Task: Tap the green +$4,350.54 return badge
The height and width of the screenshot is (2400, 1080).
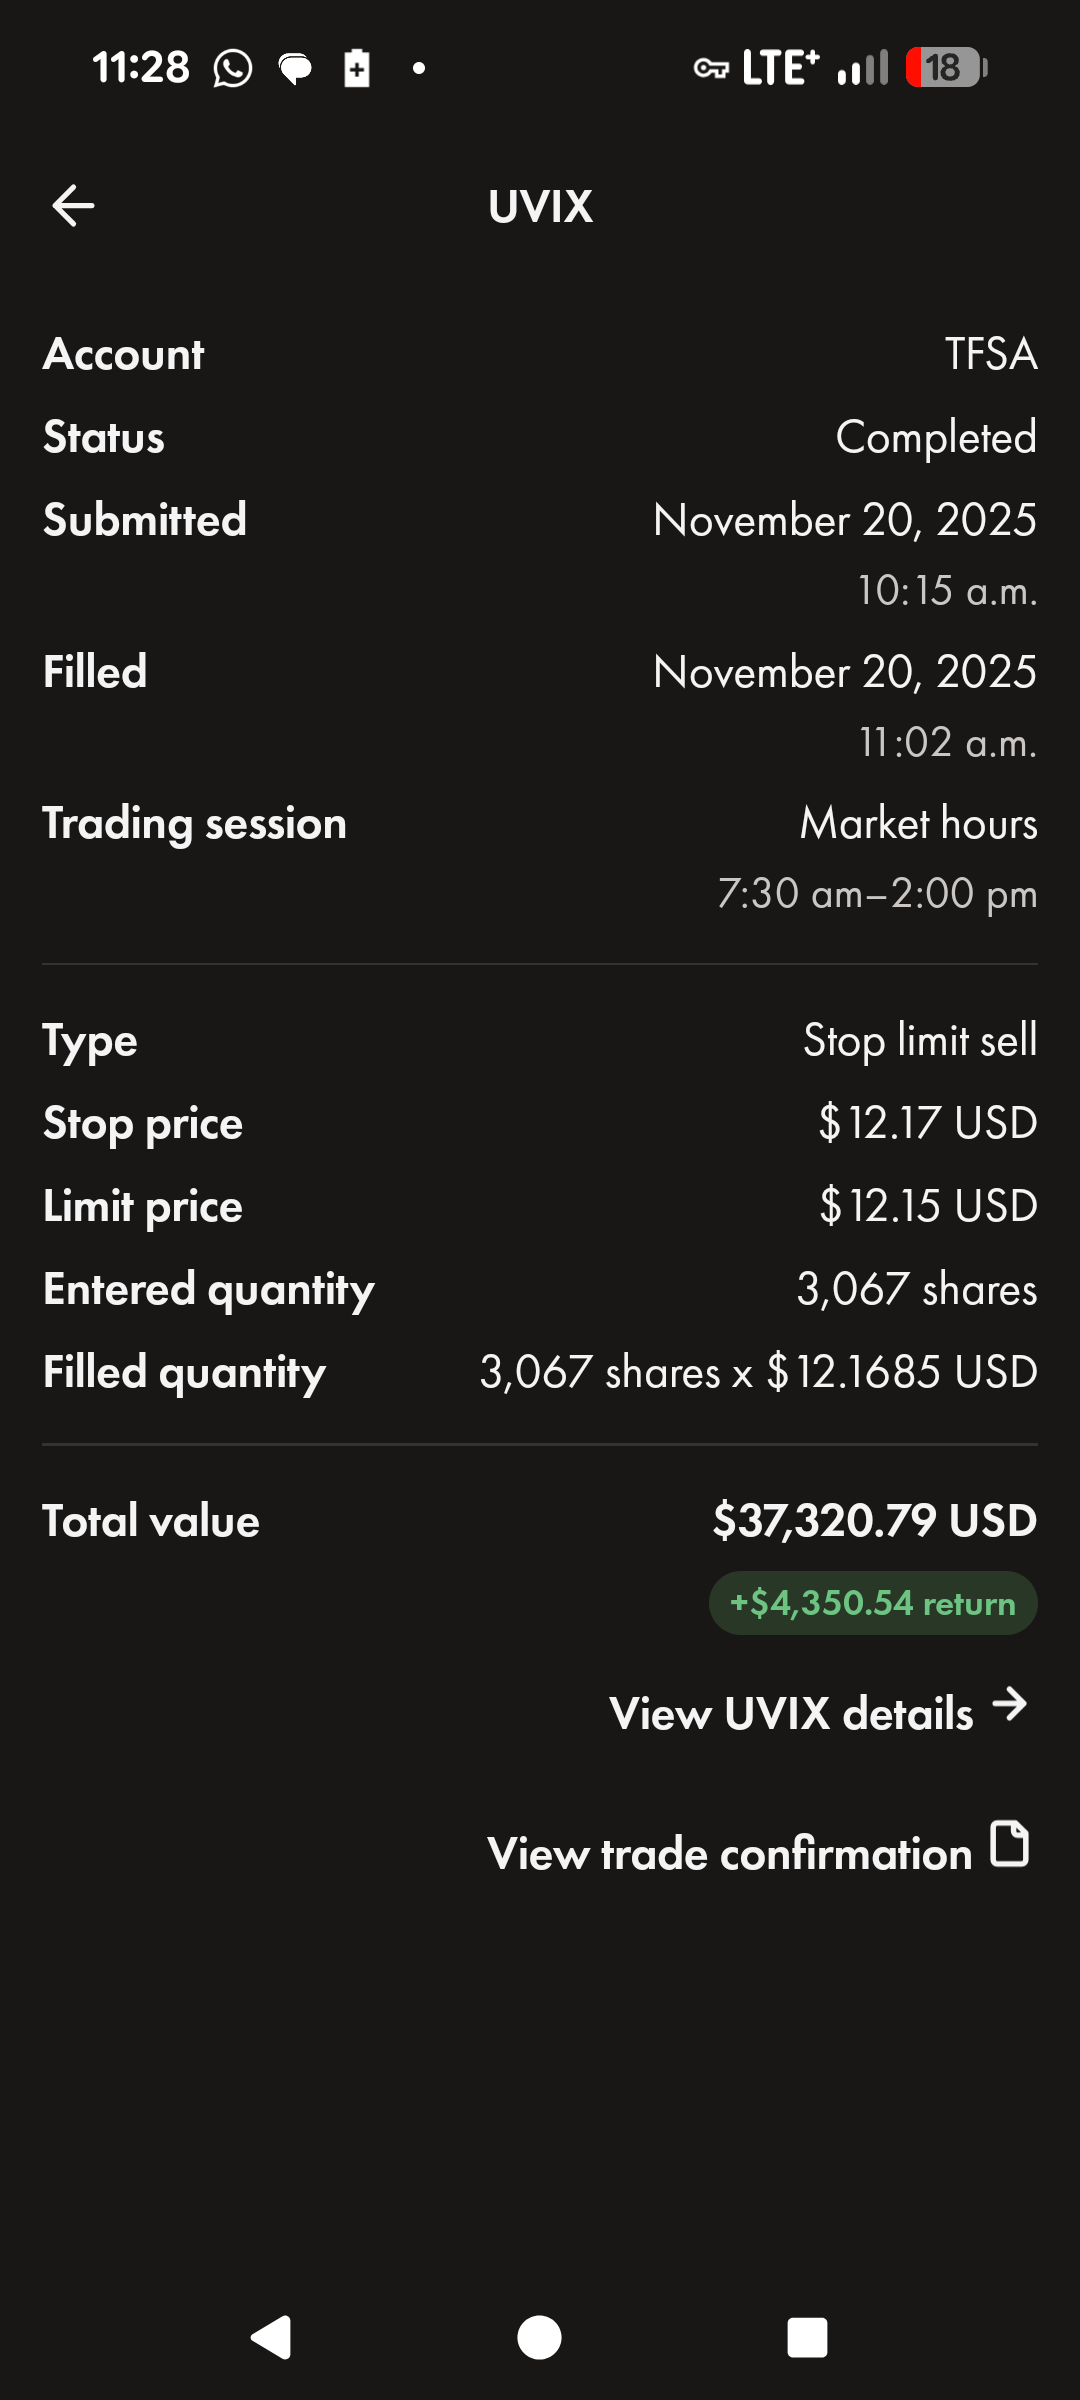Action: 873,1603
